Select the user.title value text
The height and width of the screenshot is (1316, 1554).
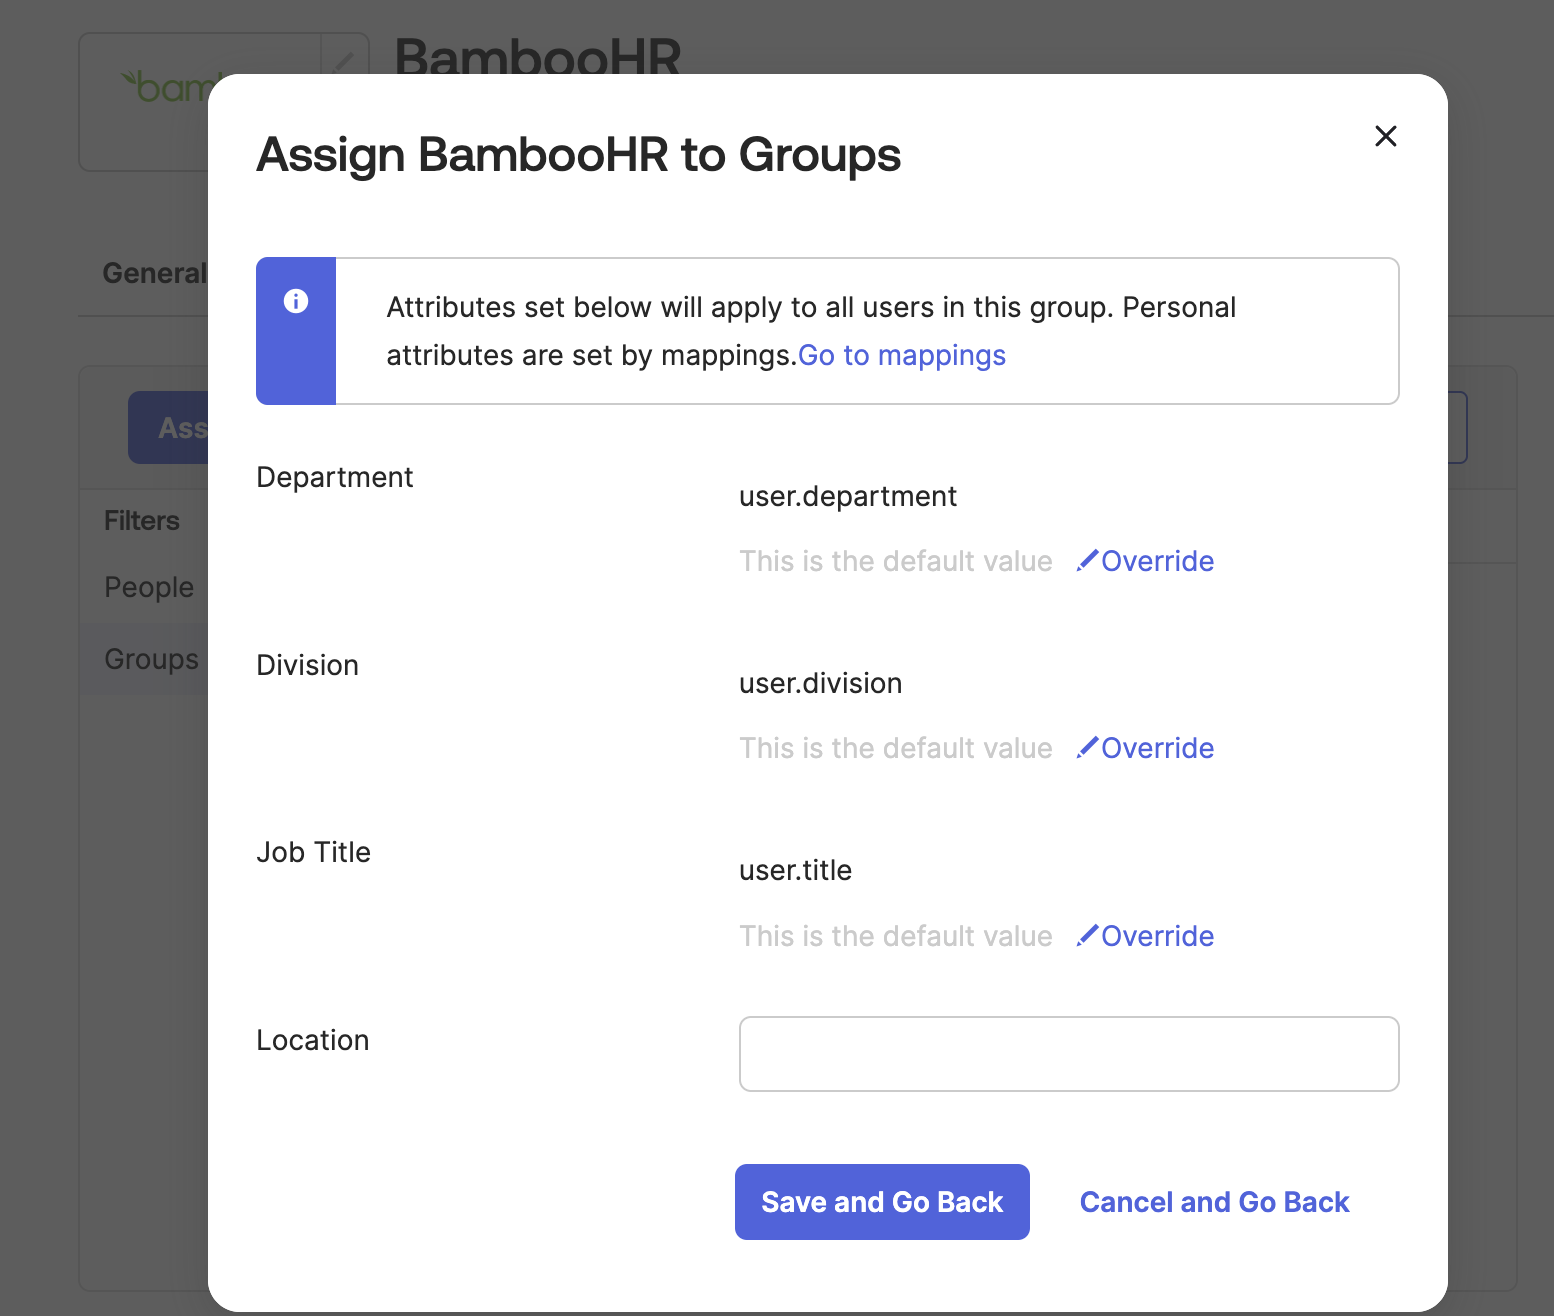(795, 870)
